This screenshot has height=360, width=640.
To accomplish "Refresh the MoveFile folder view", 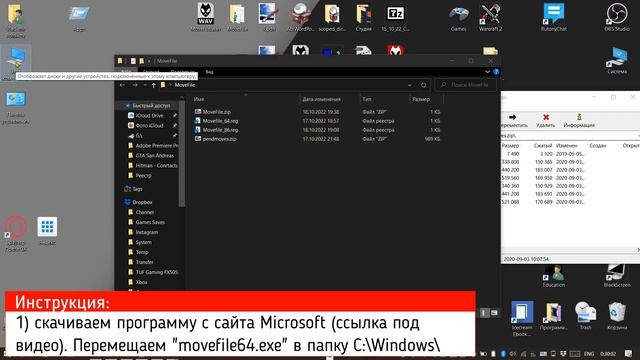I will pyautogui.click(x=423, y=85).
